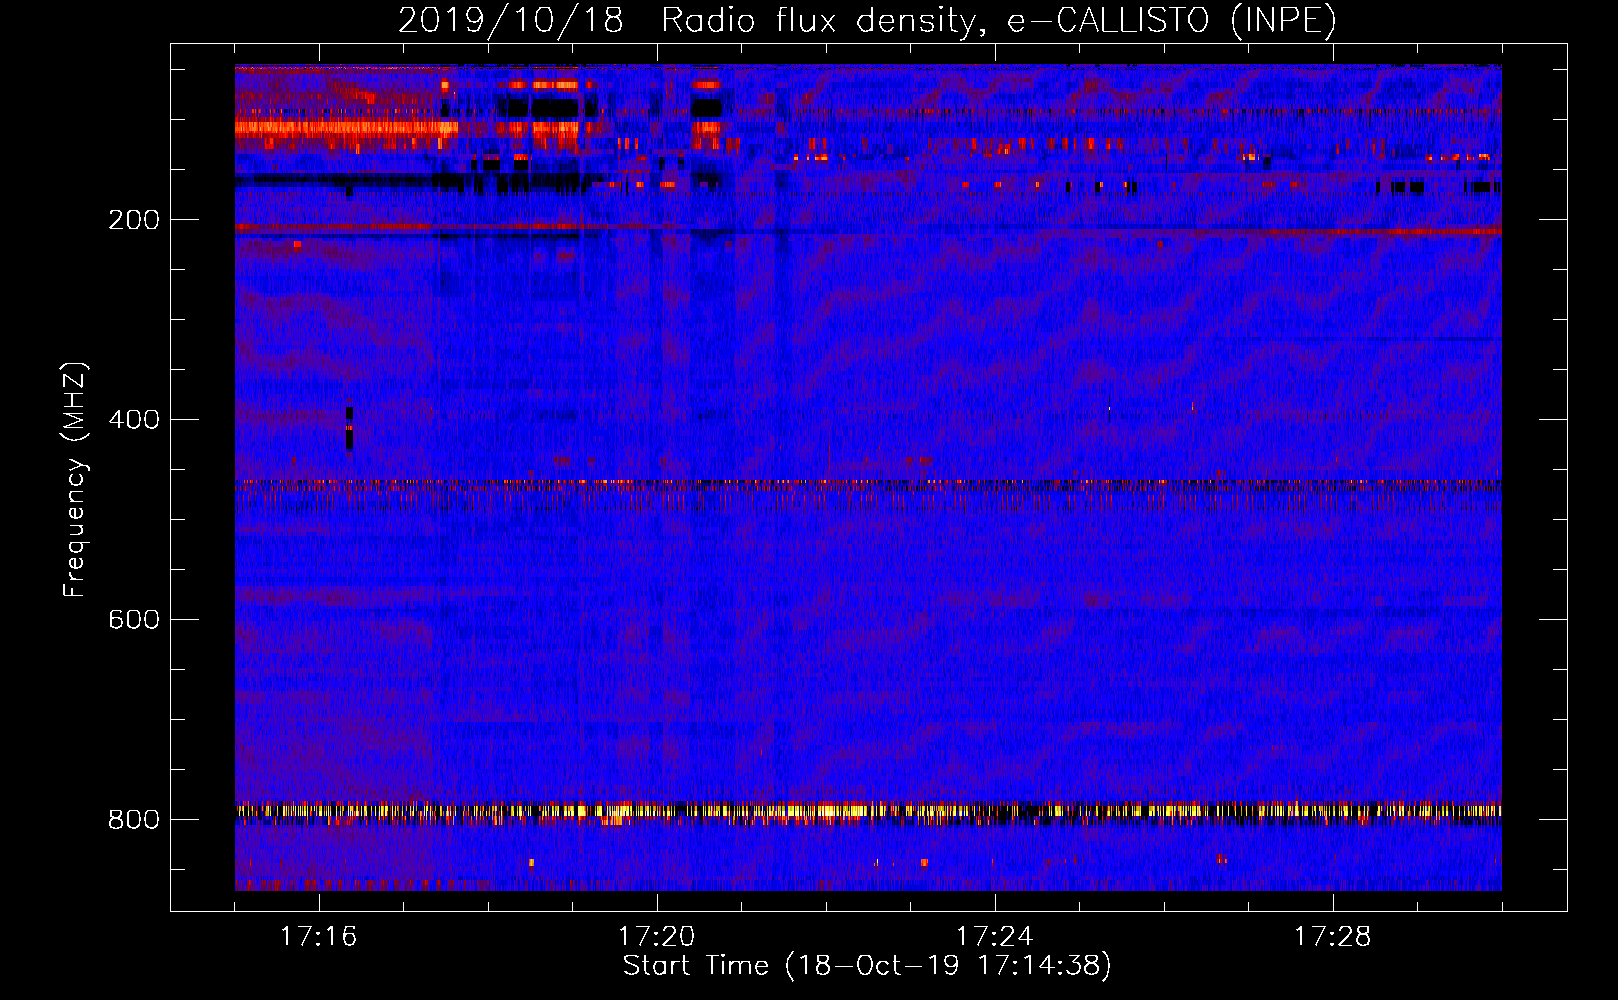Click the 17:20 time tick label
The height and width of the screenshot is (1000, 1618).
[x=656, y=937]
